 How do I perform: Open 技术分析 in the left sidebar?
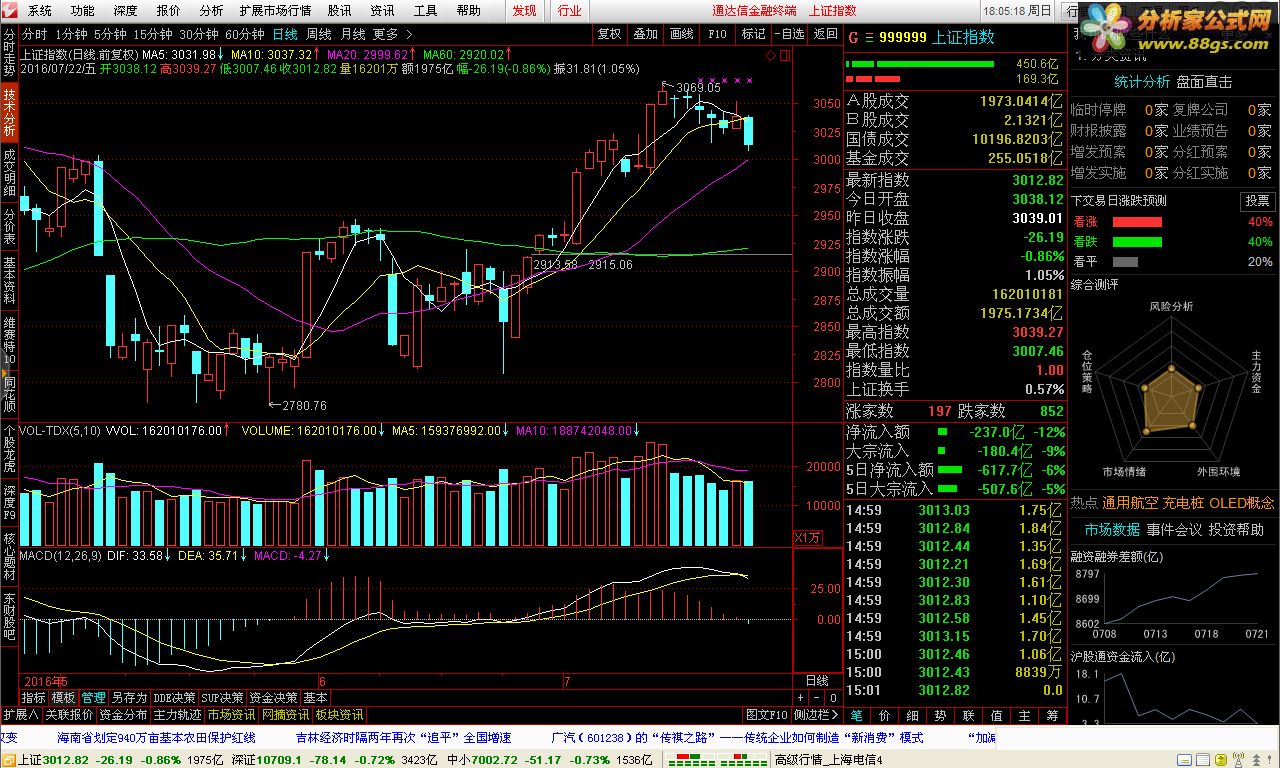(x=9, y=112)
